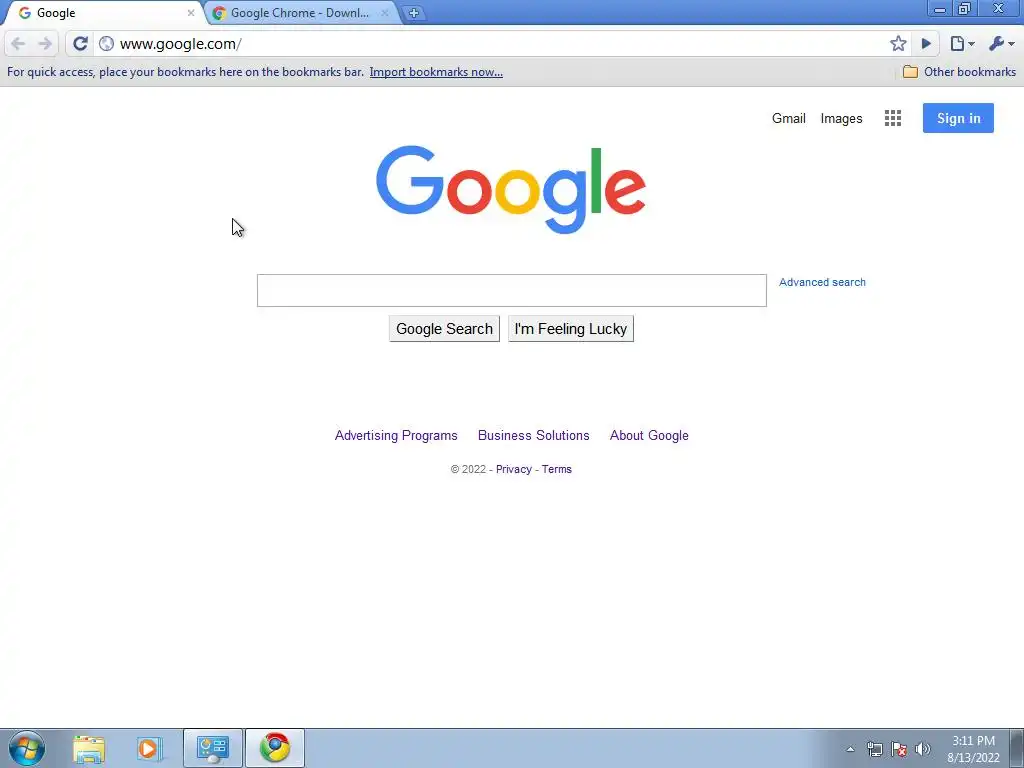Open the Control Panel taskbar item
Viewport: 1024px width, 768px height.
213,748
